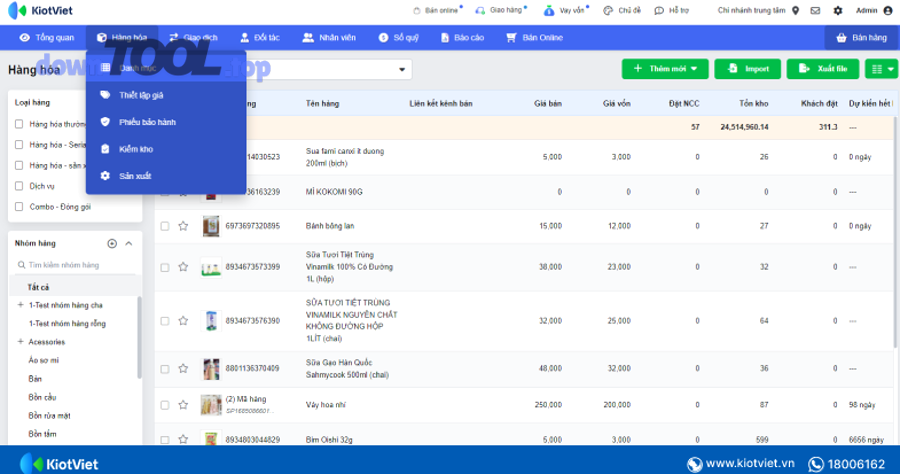900x474 pixels.
Task: Open the mail envelope icon
Action: coord(815,11)
